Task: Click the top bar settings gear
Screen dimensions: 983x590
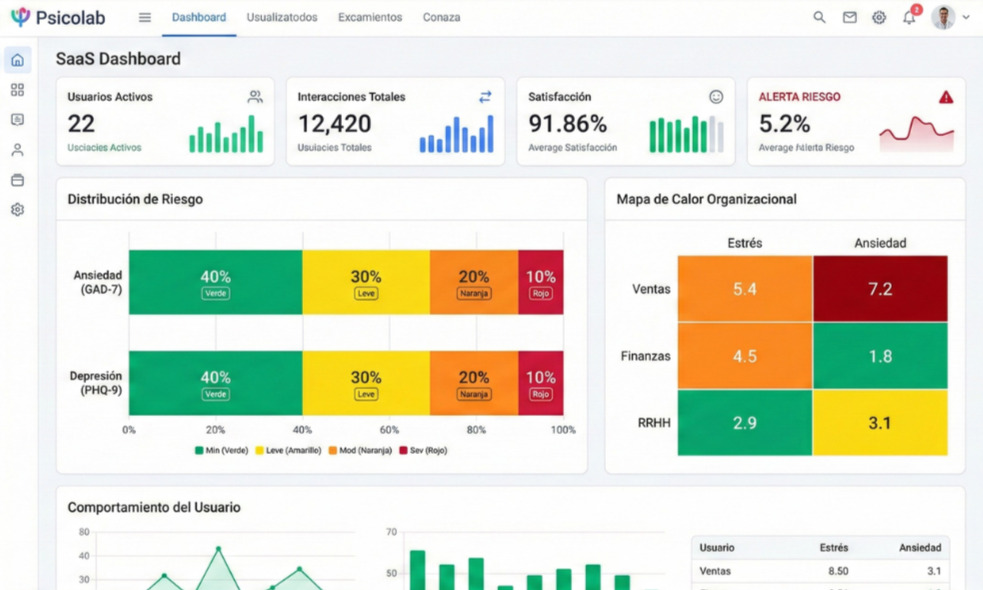Action: (x=879, y=17)
